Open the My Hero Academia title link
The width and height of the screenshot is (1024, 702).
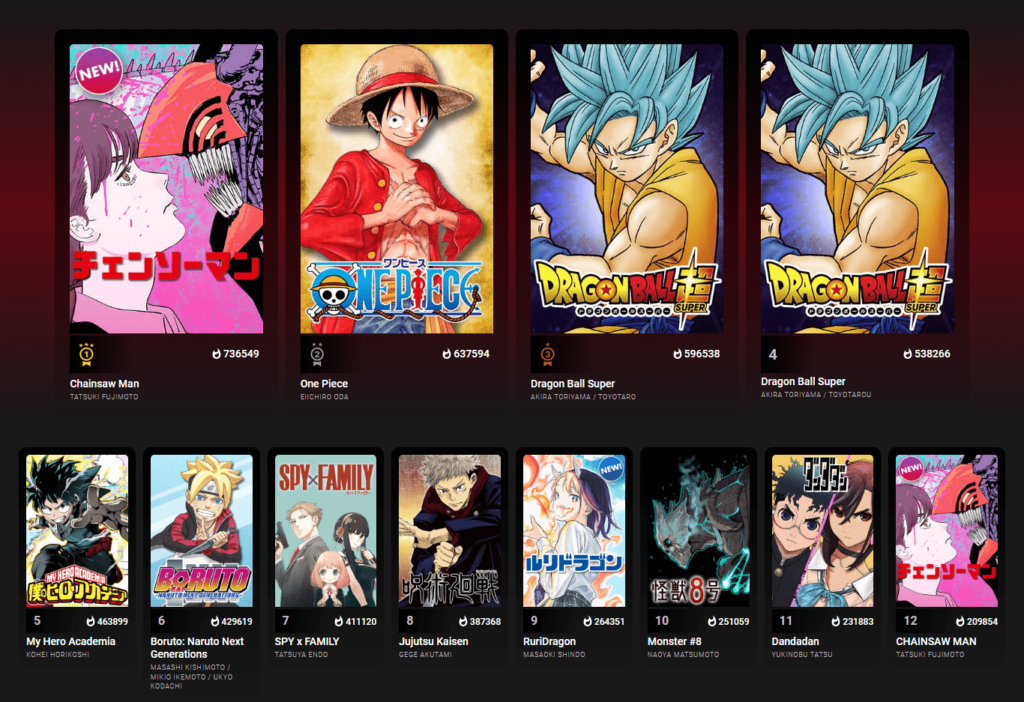pos(71,641)
